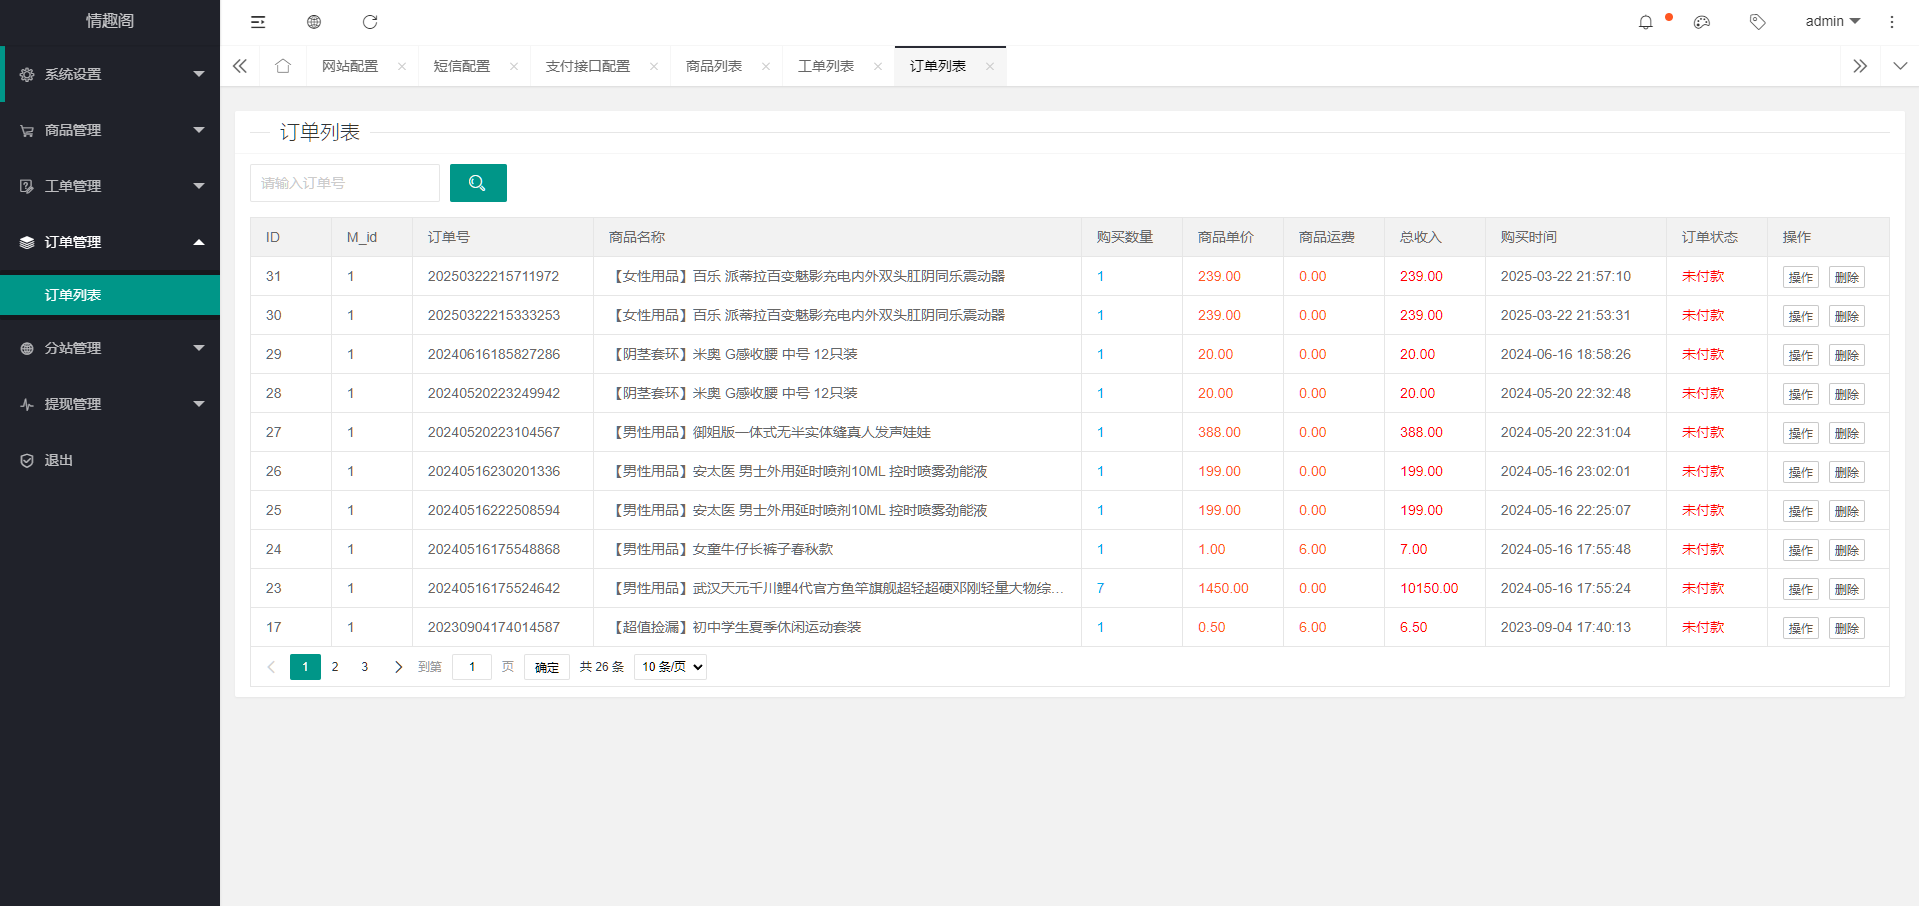
Task: Open the notification bell
Action: click(x=1645, y=22)
